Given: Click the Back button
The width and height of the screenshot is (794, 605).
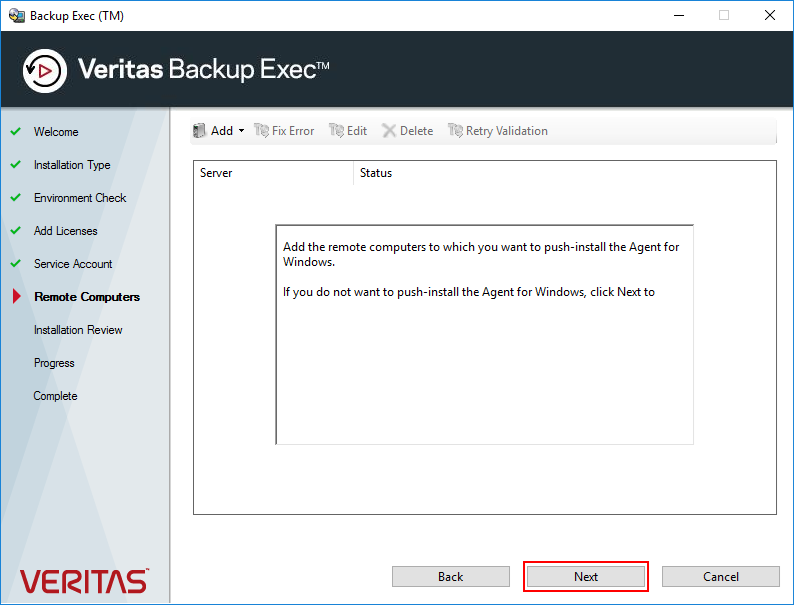Looking at the screenshot, I should [x=451, y=577].
